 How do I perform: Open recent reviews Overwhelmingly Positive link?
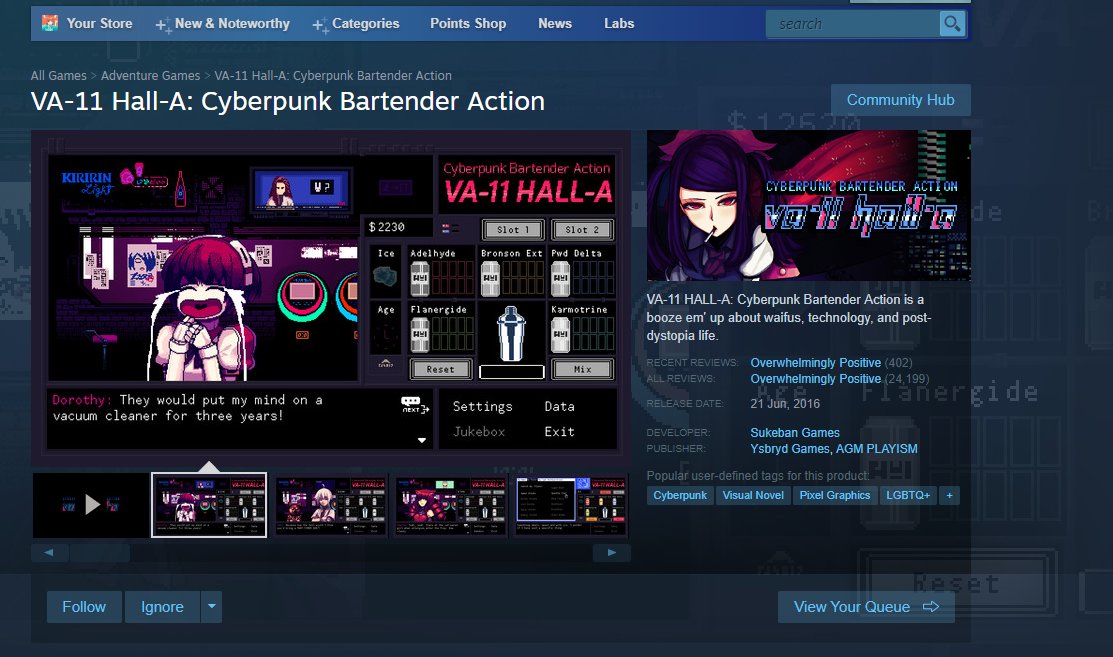coord(816,363)
